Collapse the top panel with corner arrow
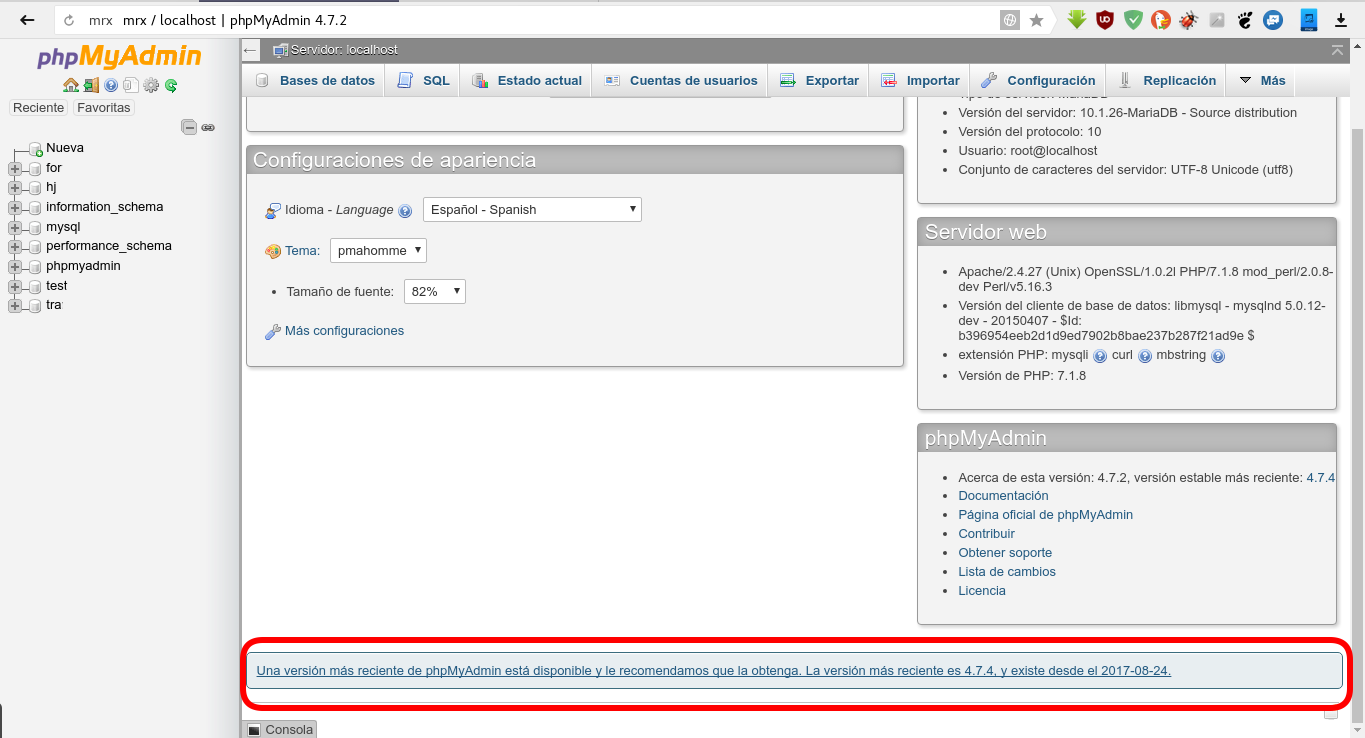The image size is (1365, 738). (1337, 50)
